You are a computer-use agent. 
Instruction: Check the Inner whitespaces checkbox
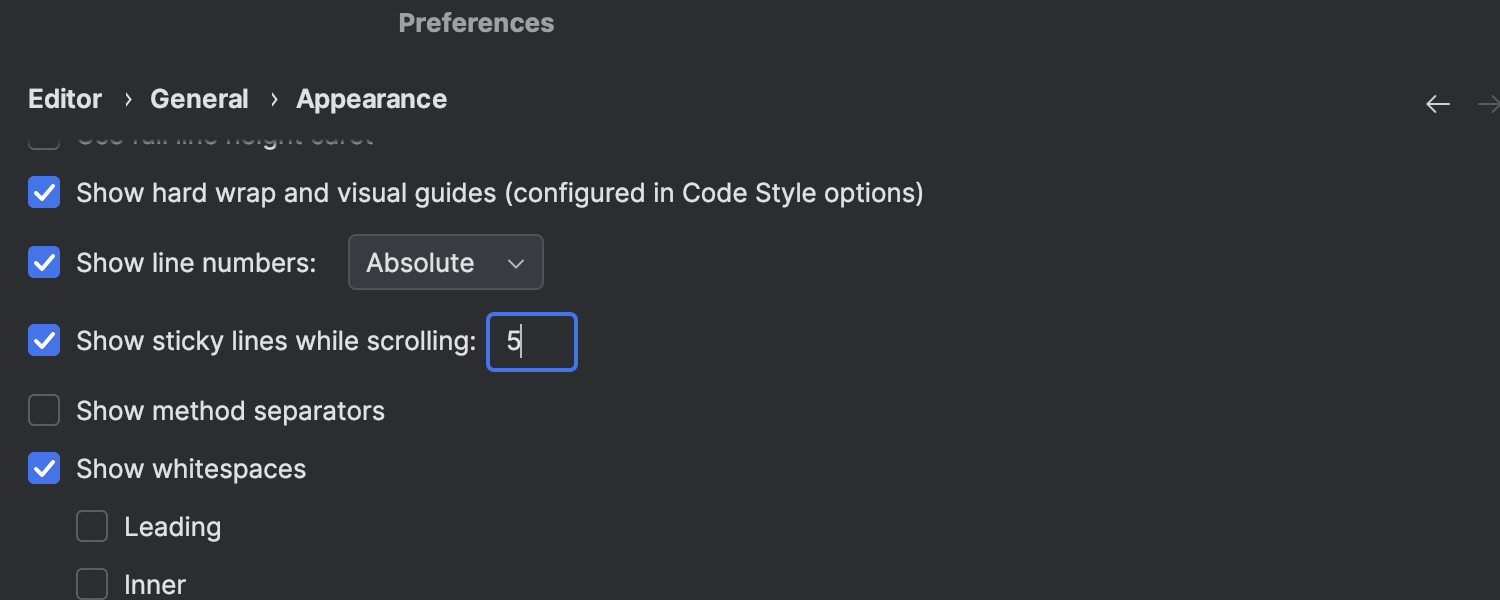tap(92, 584)
